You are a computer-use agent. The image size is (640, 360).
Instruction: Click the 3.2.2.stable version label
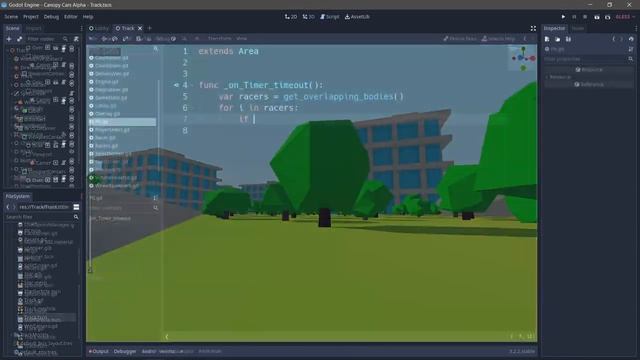pos(522,351)
